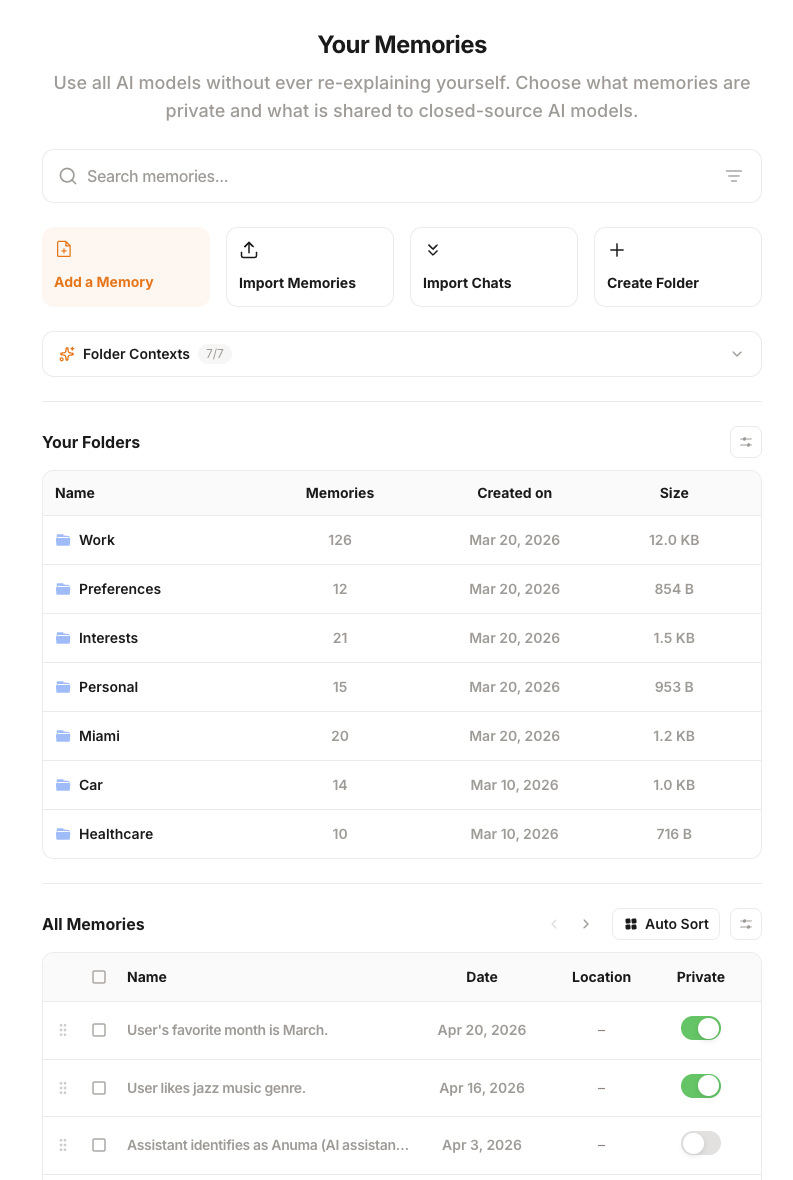The height and width of the screenshot is (1180, 793).
Task: Click the Healthcare folder icon
Action: [x=63, y=834]
